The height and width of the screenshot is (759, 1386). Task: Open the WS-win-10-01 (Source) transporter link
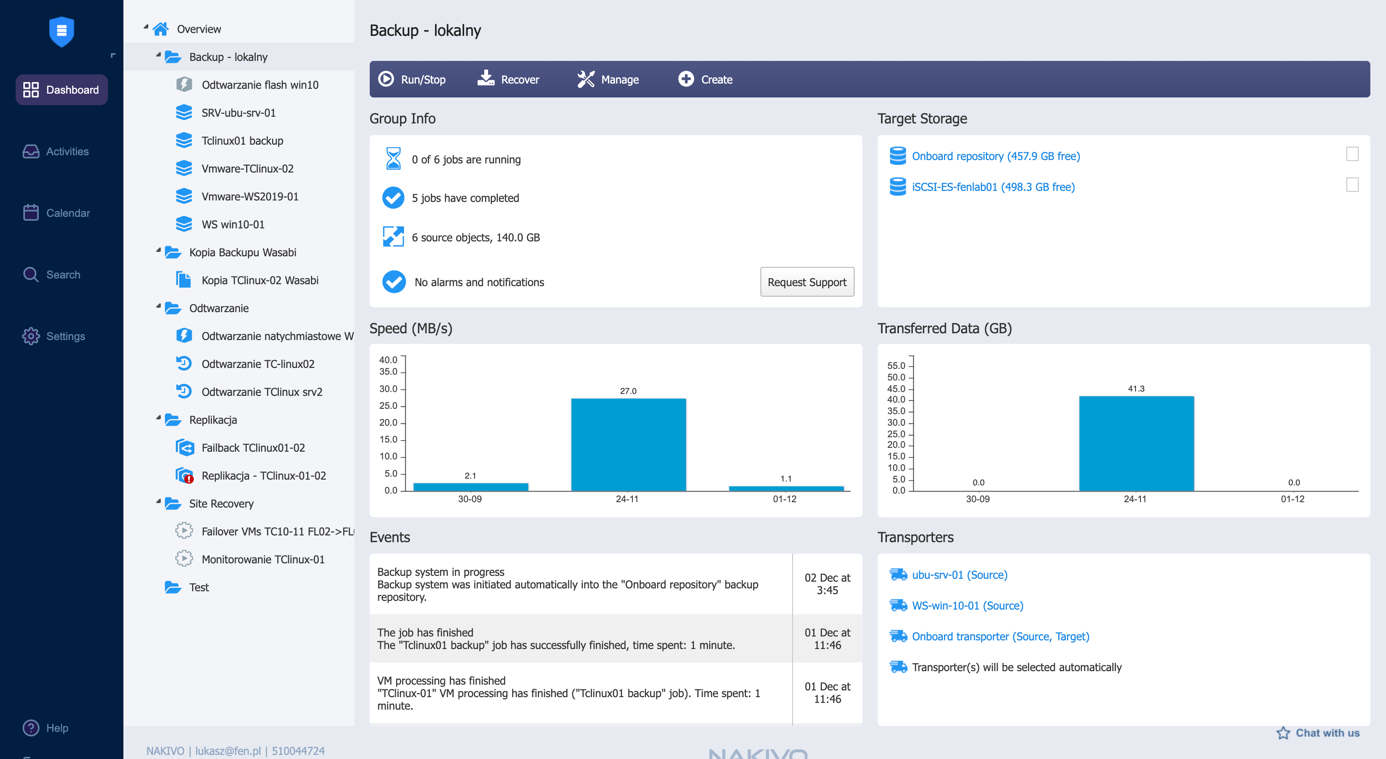967,606
